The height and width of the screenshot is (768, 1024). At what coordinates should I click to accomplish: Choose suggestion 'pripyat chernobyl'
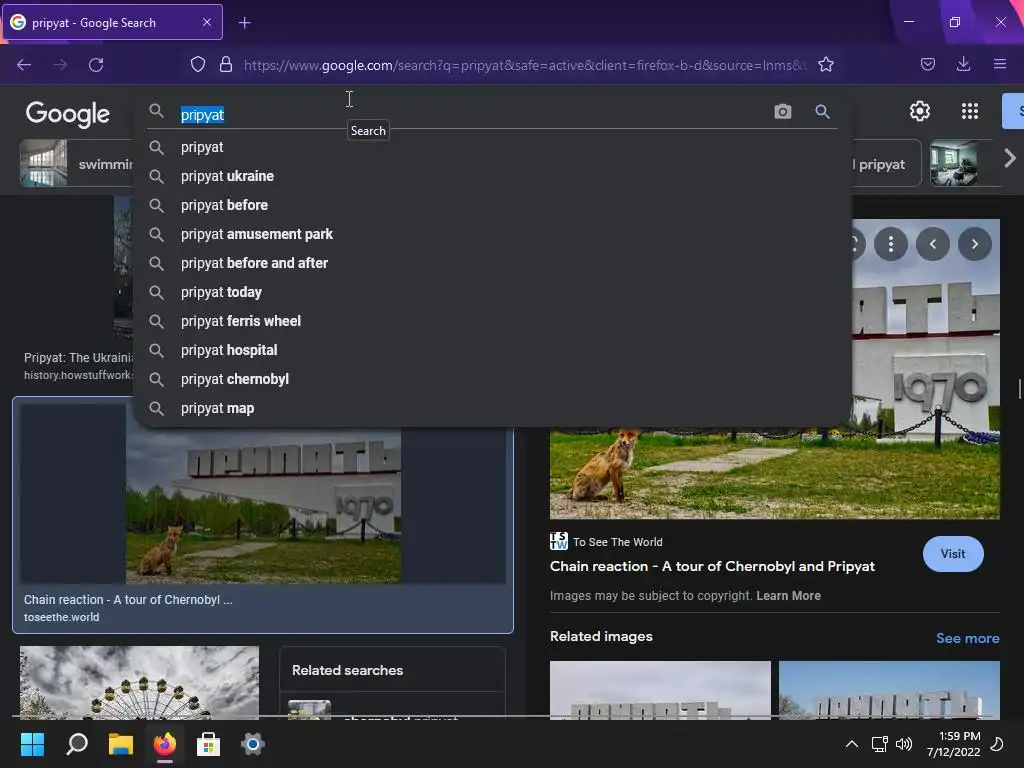click(492, 379)
